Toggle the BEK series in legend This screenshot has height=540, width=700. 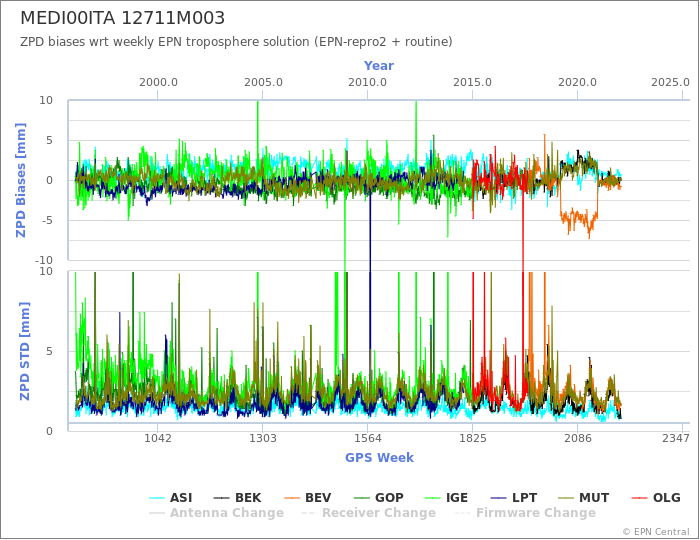click(x=237, y=498)
